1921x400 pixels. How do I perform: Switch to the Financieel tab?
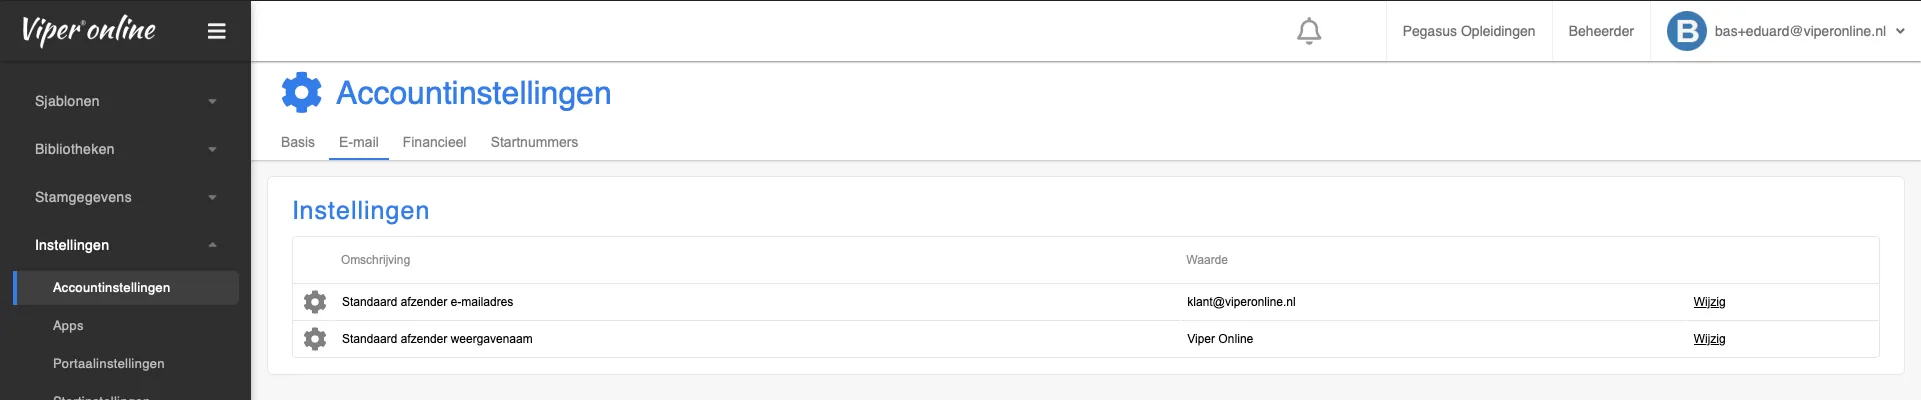pyautogui.click(x=434, y=142)
